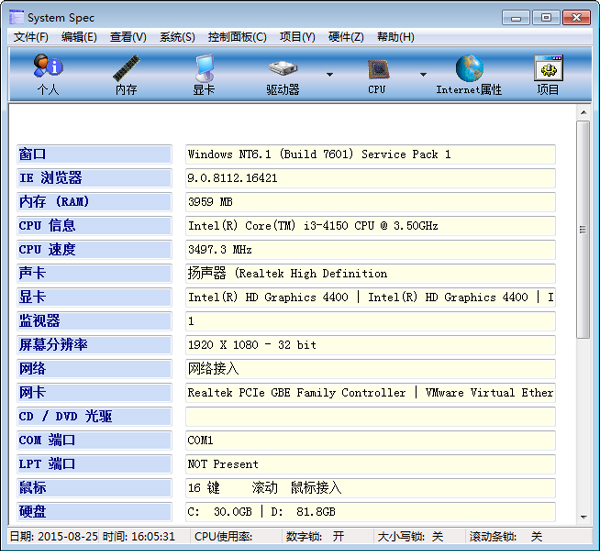Screen dimensions: 600x551
Task: Click the 监视器 label button
Action: click(94, 321)
